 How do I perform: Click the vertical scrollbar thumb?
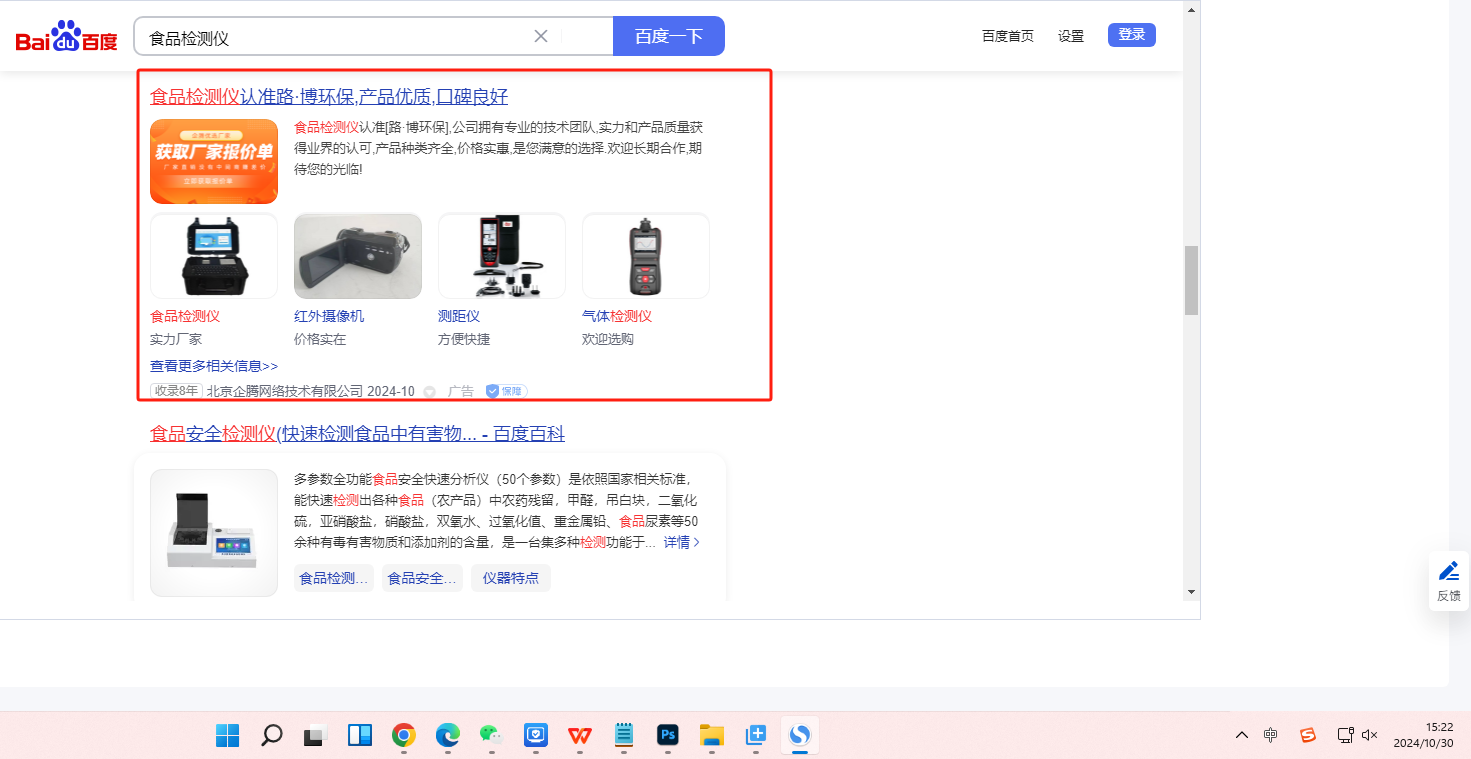1191,280
